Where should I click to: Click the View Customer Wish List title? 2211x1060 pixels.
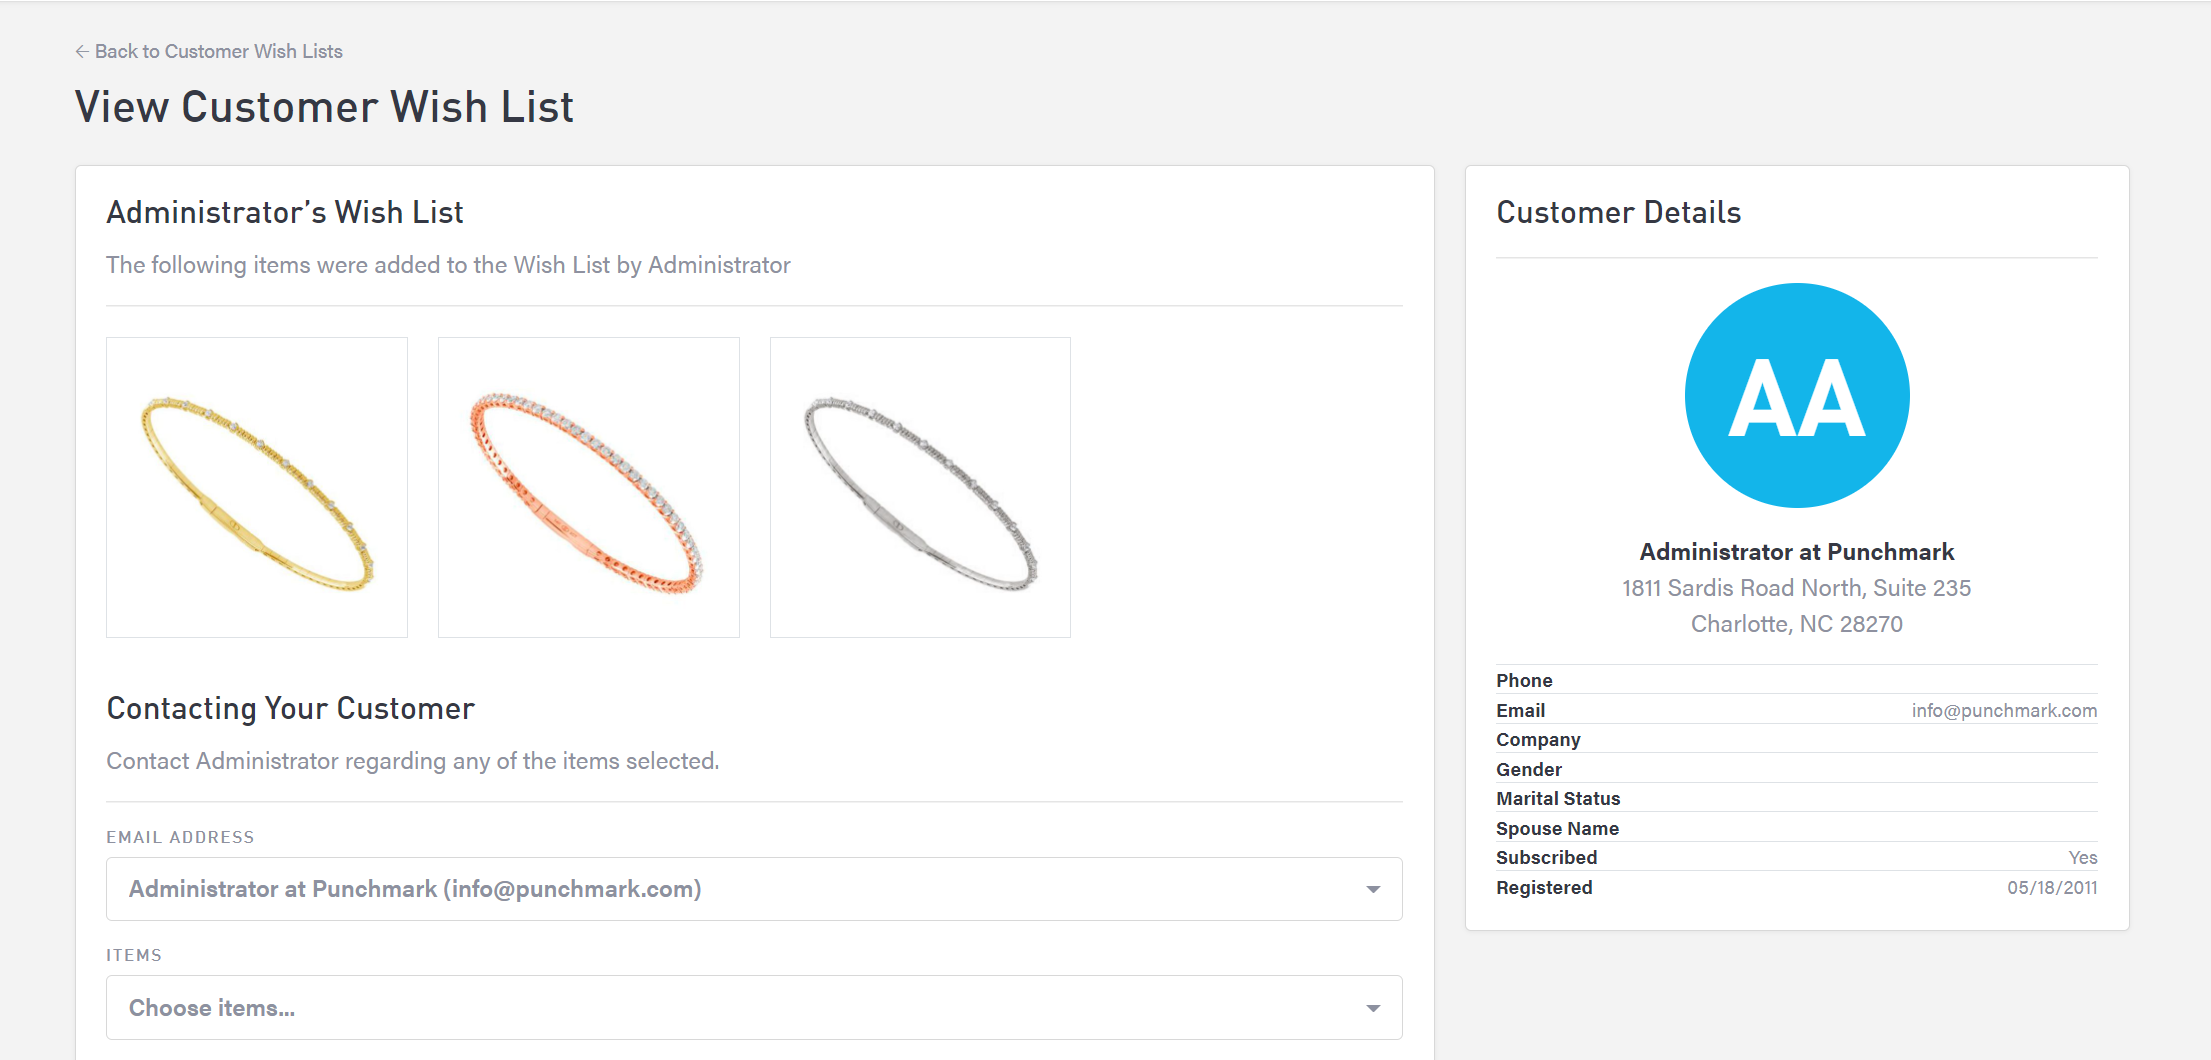coord(324,107)
